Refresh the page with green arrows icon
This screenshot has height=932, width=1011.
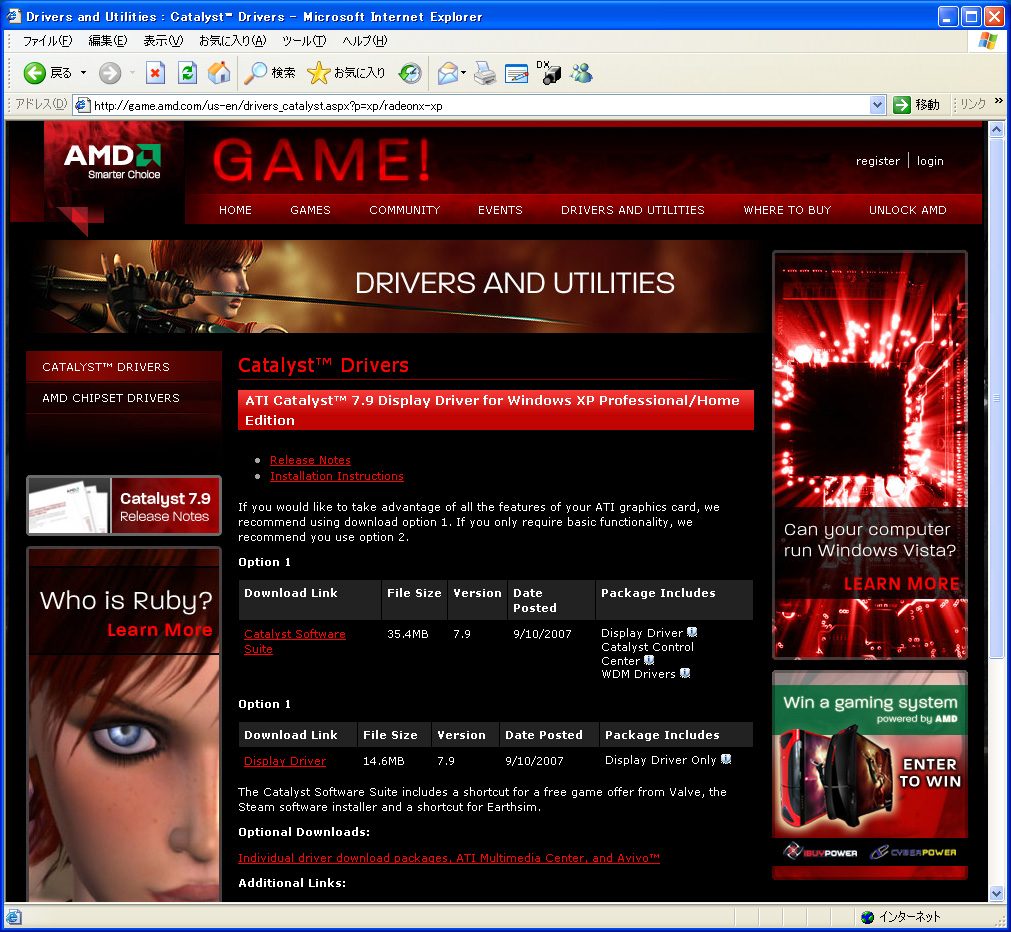tap(187, 73)
